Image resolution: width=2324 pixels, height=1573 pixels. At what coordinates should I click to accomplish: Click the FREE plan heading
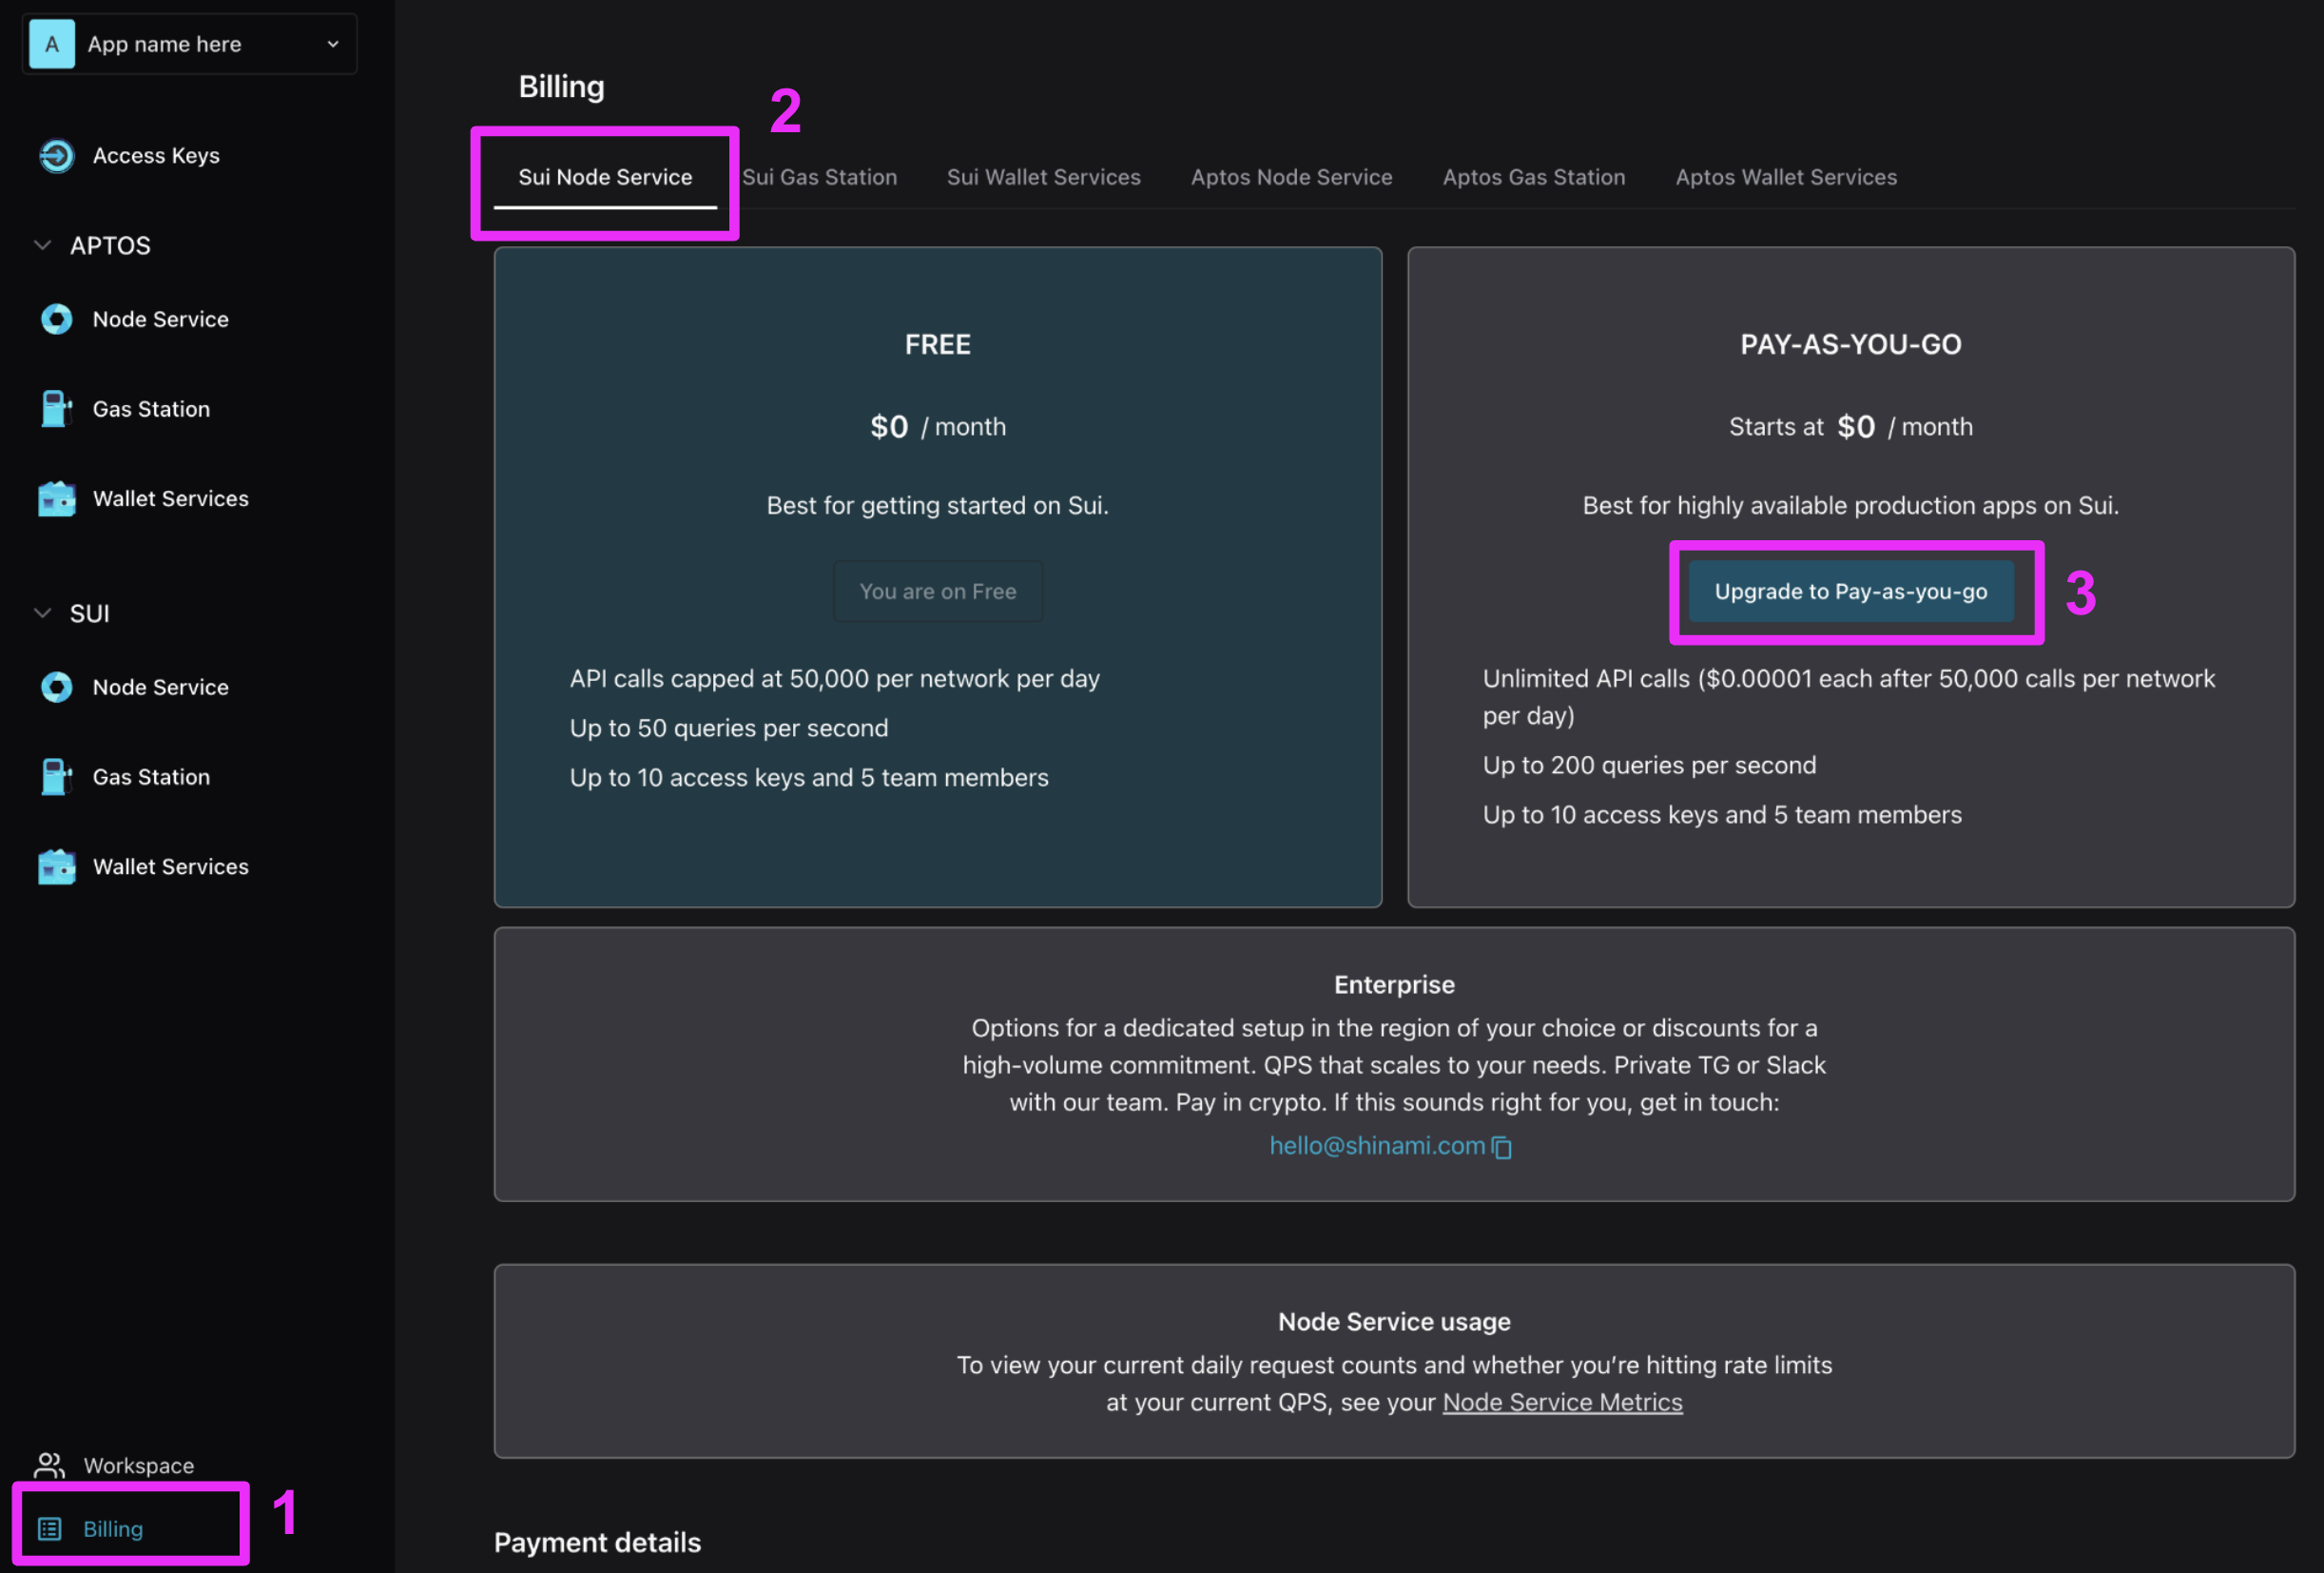938,345
